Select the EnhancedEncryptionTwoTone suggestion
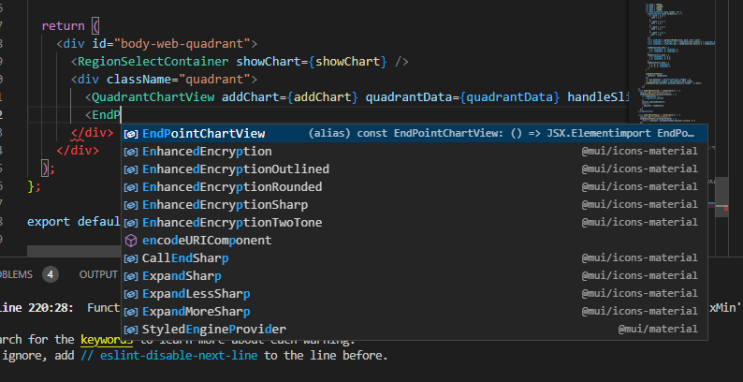This screenshot has width=743, height=382. coord(415,222)
